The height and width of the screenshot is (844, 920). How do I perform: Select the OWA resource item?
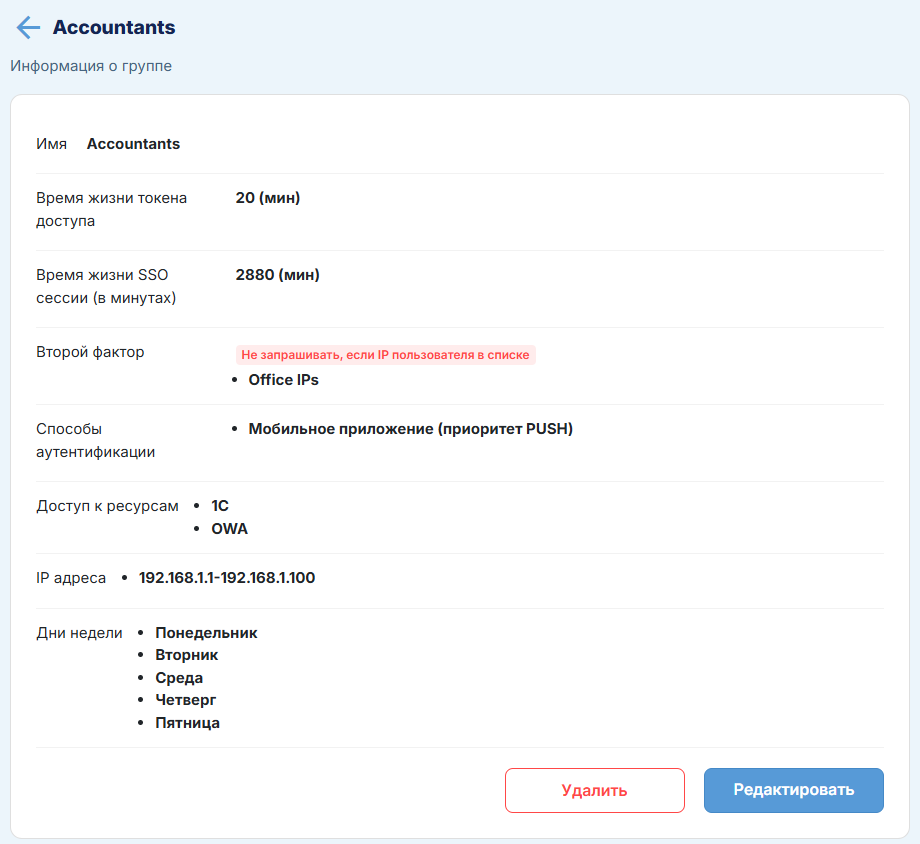[229, 529]
